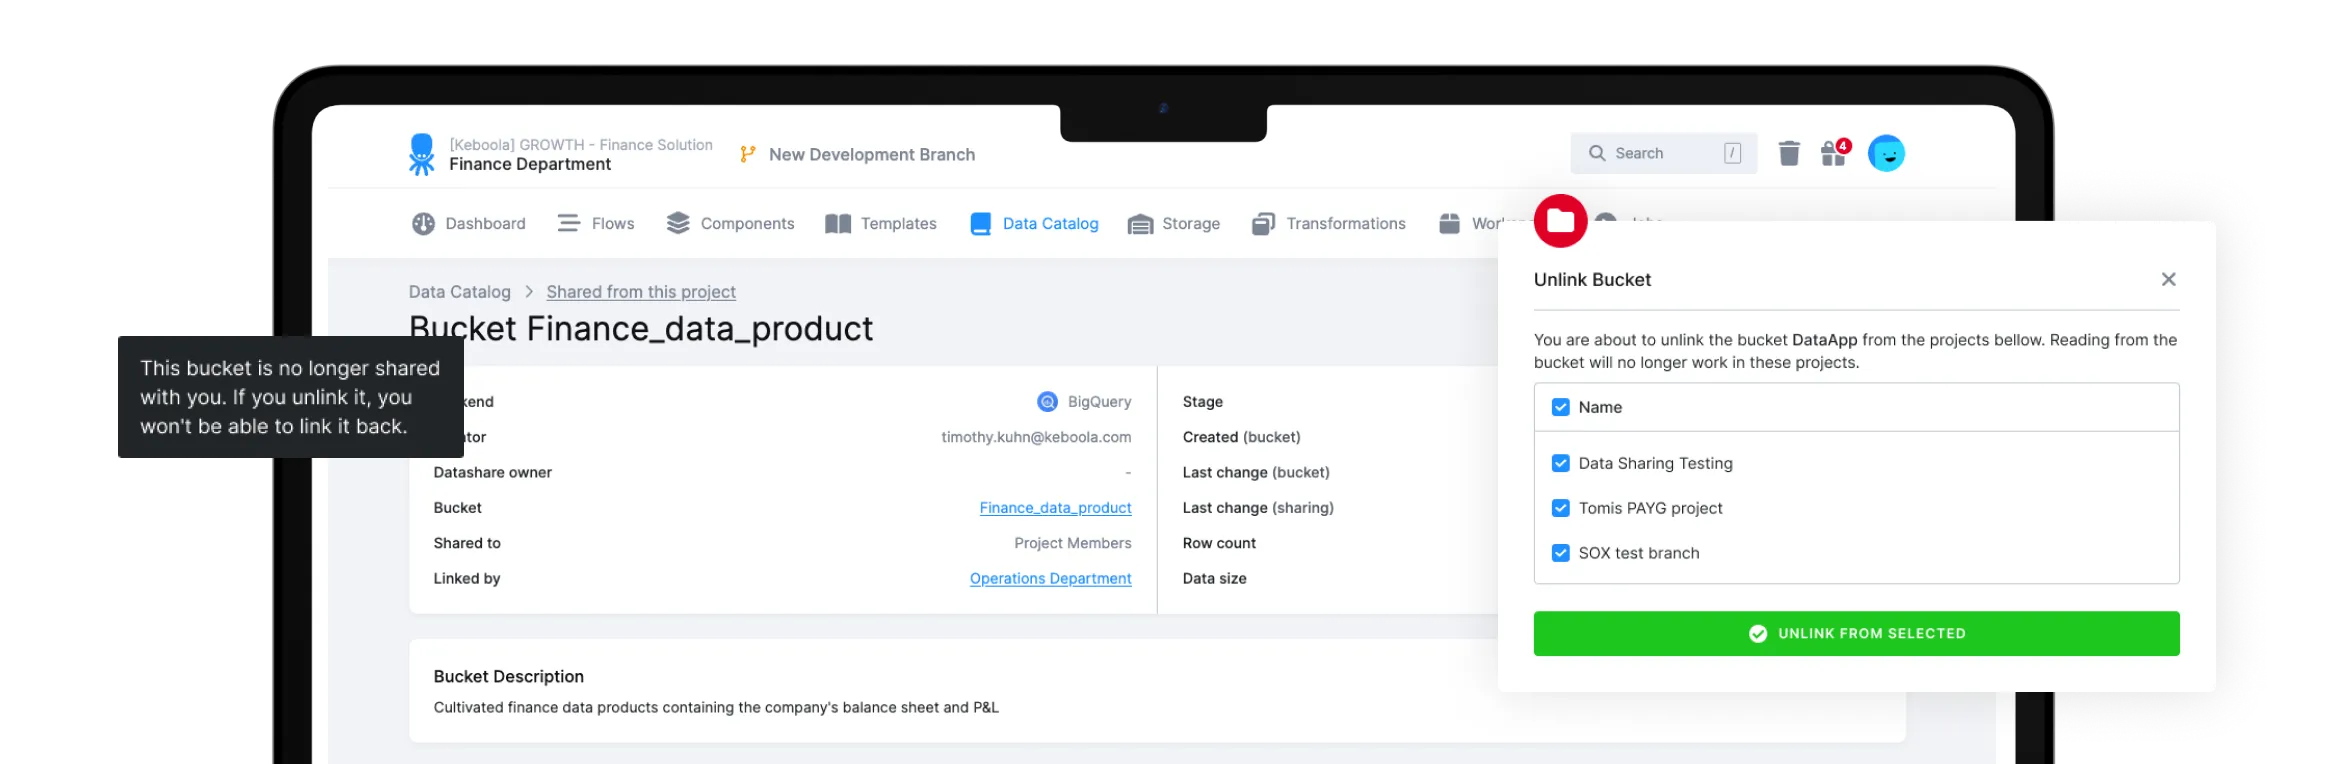Click the magnifier icon in Search box

pos(1597,153)
